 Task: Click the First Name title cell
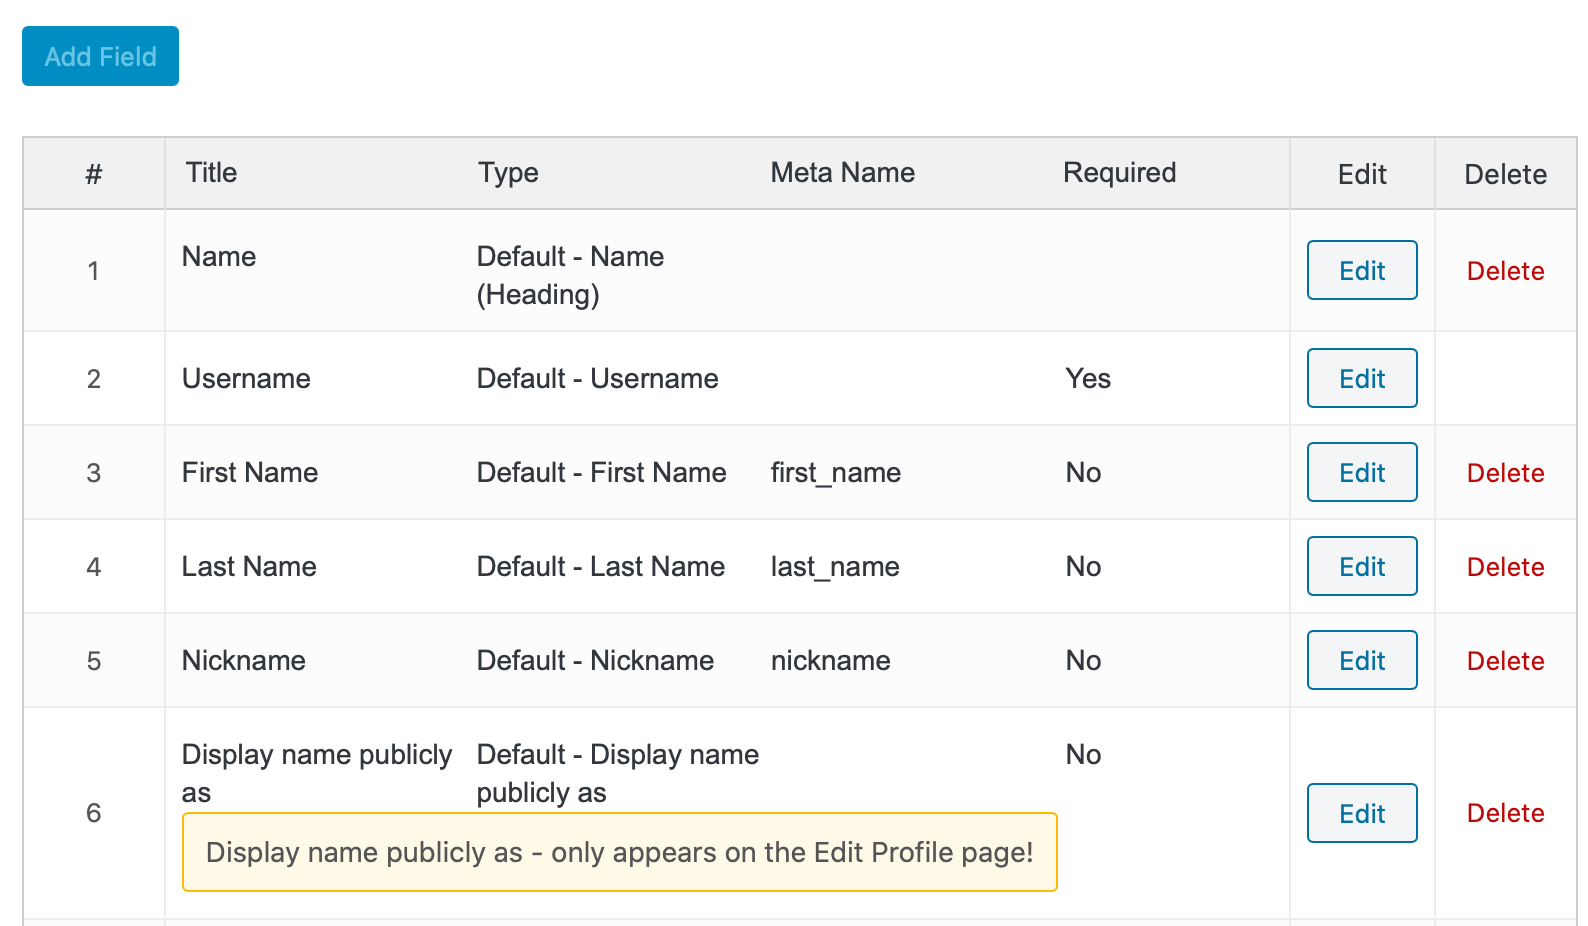tap(250, 472)
